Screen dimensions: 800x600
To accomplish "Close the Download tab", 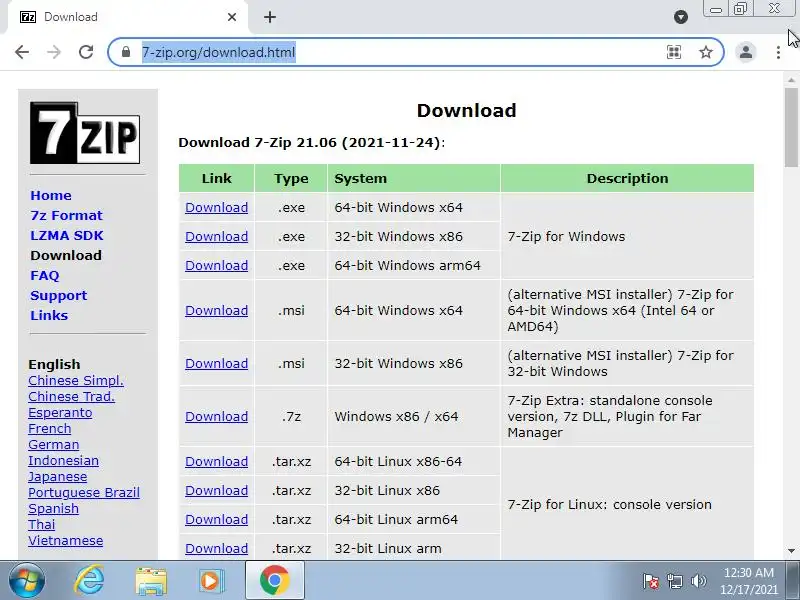I will pos(232,17).
